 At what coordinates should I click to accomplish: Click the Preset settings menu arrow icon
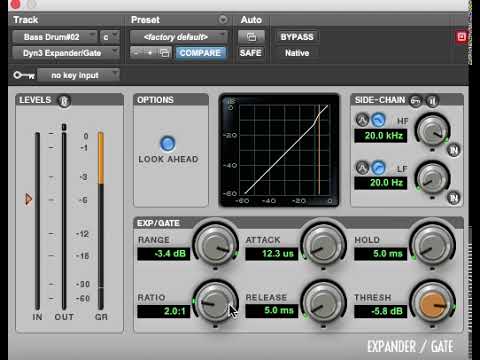pyautogui.click(x=223, y=20)
